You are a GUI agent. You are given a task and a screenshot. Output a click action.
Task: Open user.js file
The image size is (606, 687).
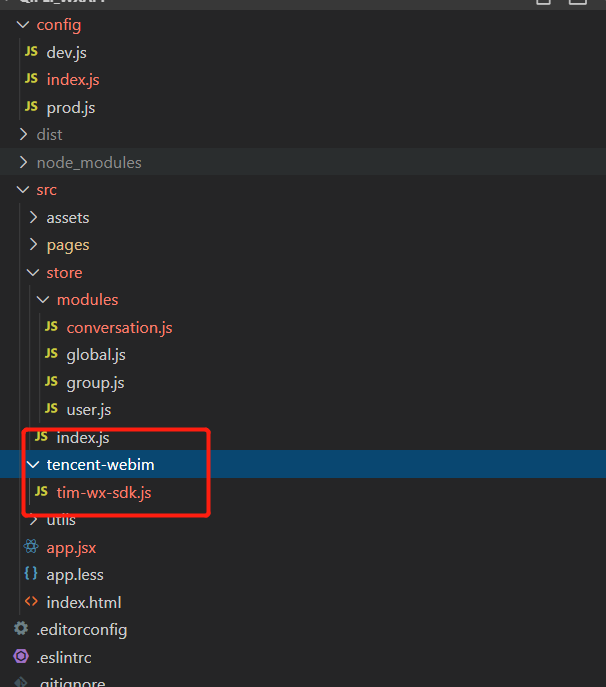point(89,411)
